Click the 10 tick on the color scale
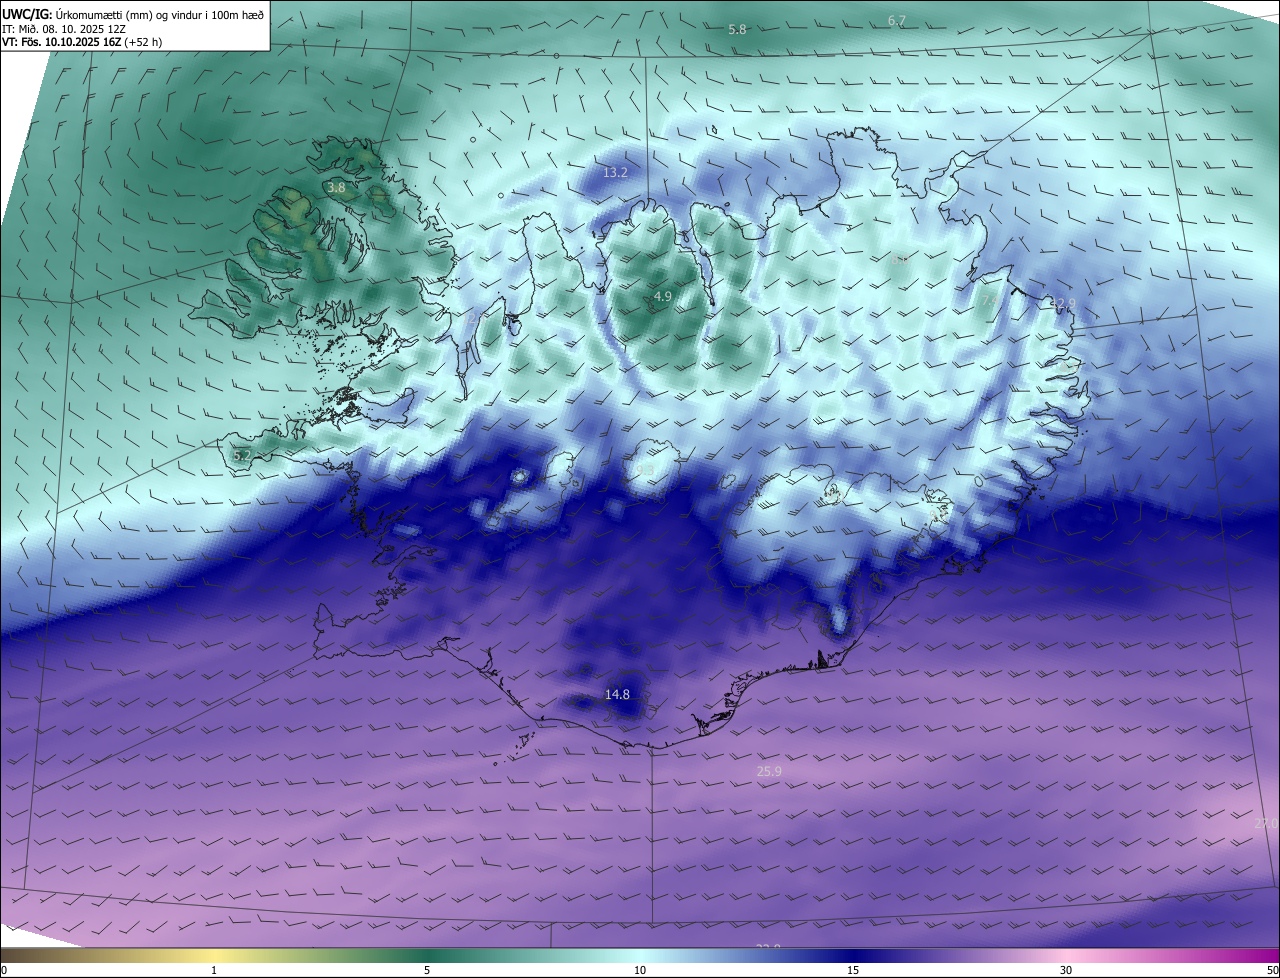This screenshot has width=1280, height=978. tap(640, 970)
